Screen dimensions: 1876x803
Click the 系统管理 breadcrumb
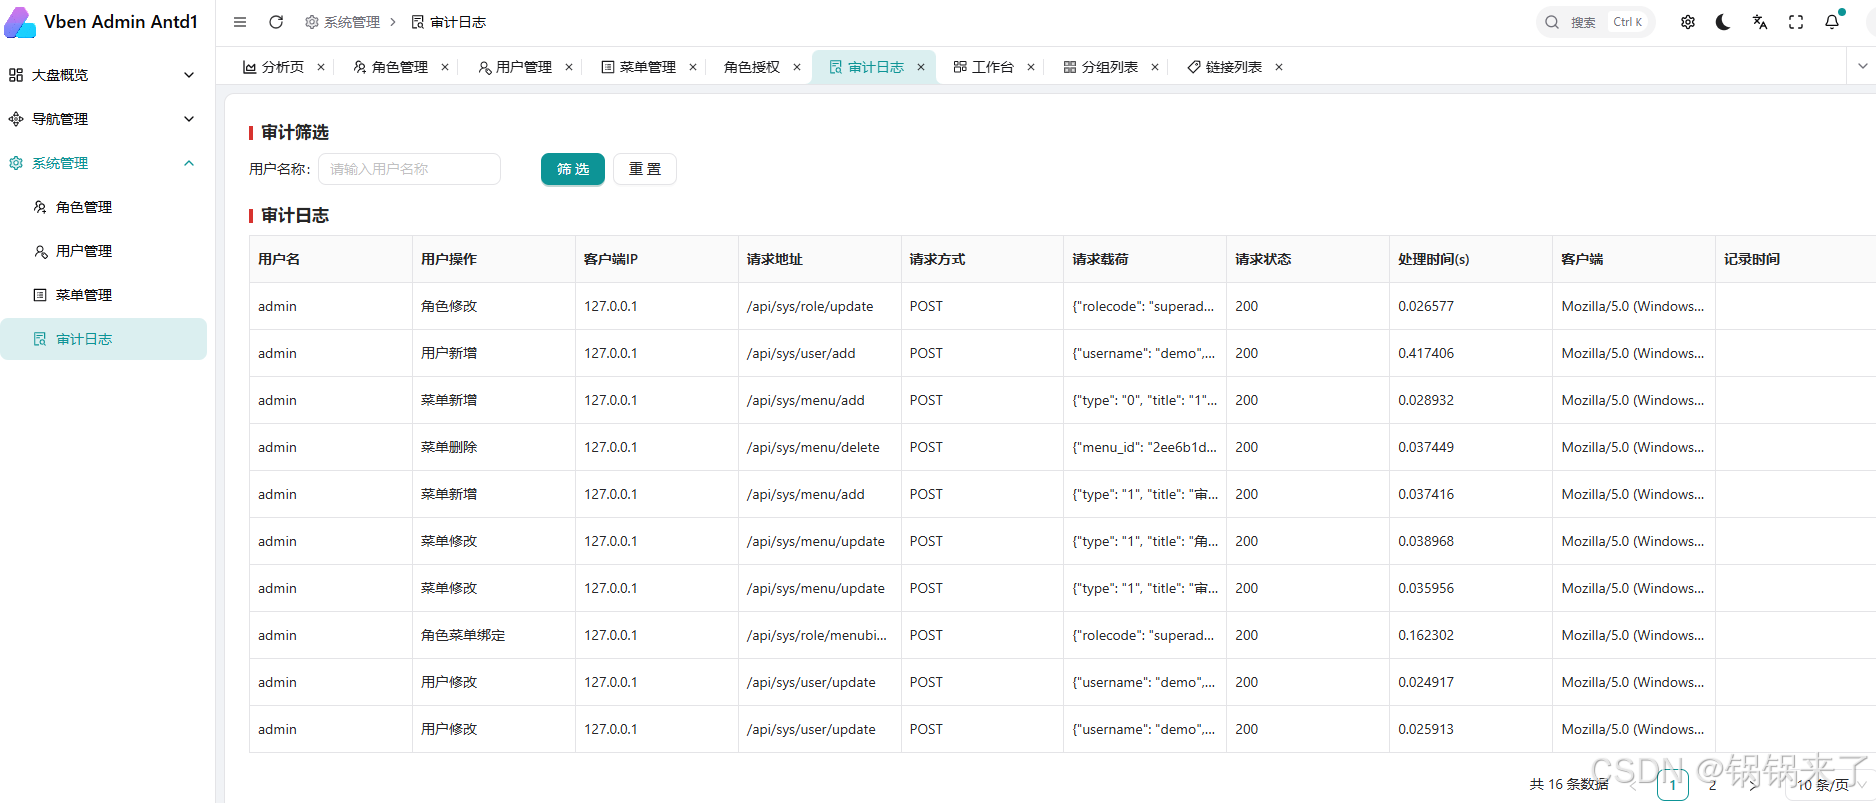coord(343,22)
